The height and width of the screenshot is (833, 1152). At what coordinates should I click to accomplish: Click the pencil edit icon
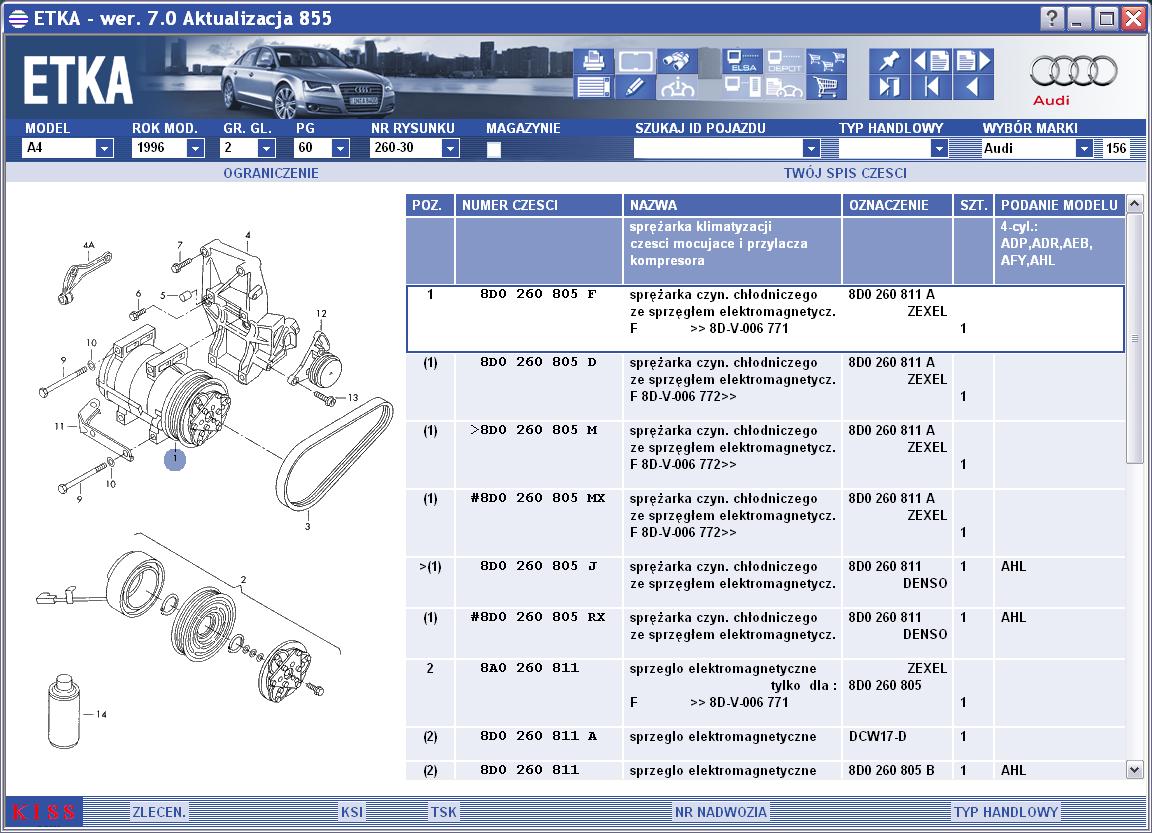(x=635, y=87)
